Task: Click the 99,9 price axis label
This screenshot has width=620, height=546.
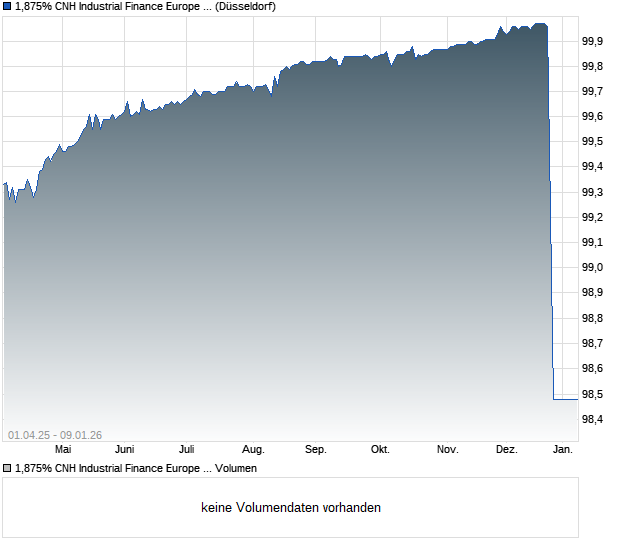Action: coord(592,41)
